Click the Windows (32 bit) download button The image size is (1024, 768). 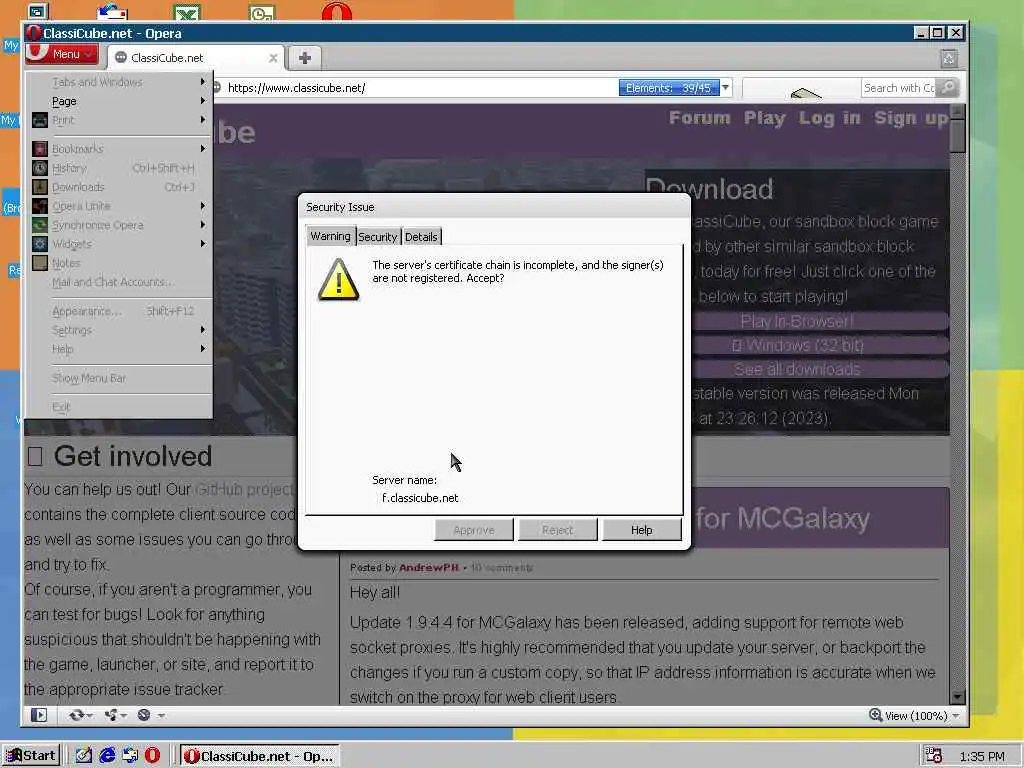(x=797, y=345)
